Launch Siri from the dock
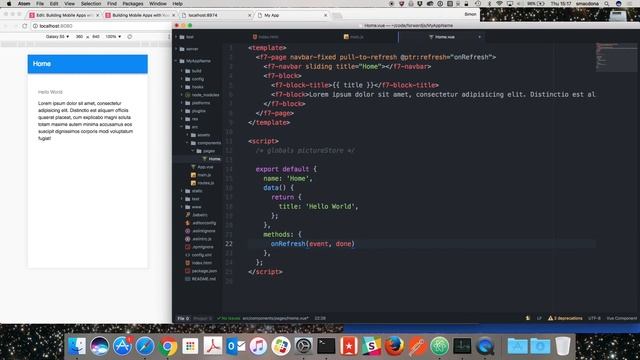This screenshot has height=360, width=640. click(x=99, y=346)
